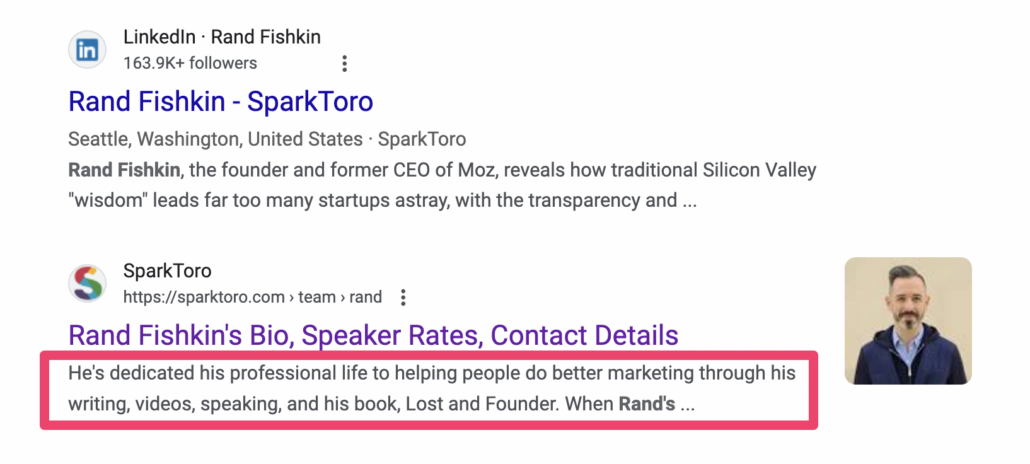This screenshot has height=464, width=1030.
Task: Open the "Rand Fishkin - SparkToro" result link
Action: pos(220,101)
